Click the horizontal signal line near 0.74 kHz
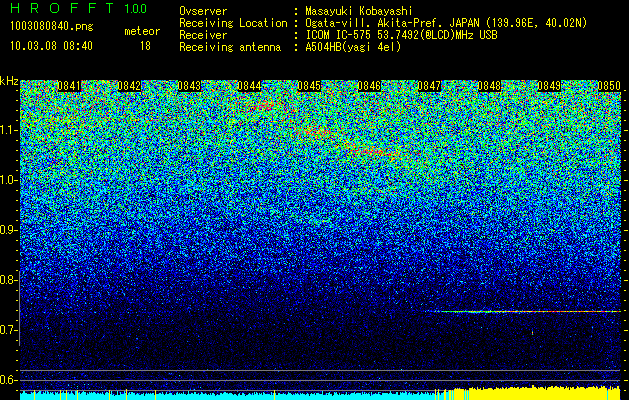This screenshot has height=400, width=629. point(523,311)
